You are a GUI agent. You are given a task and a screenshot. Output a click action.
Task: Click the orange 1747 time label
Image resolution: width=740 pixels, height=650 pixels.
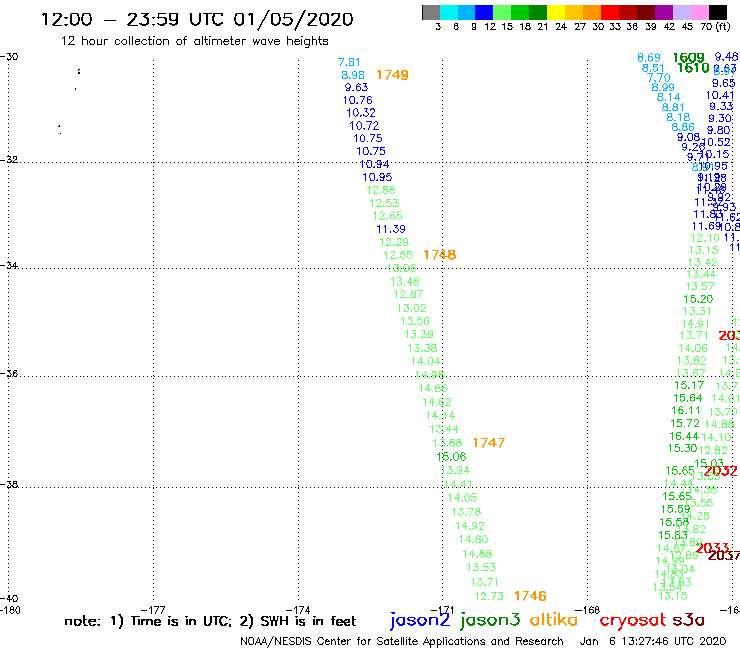(x=488, y=443)
